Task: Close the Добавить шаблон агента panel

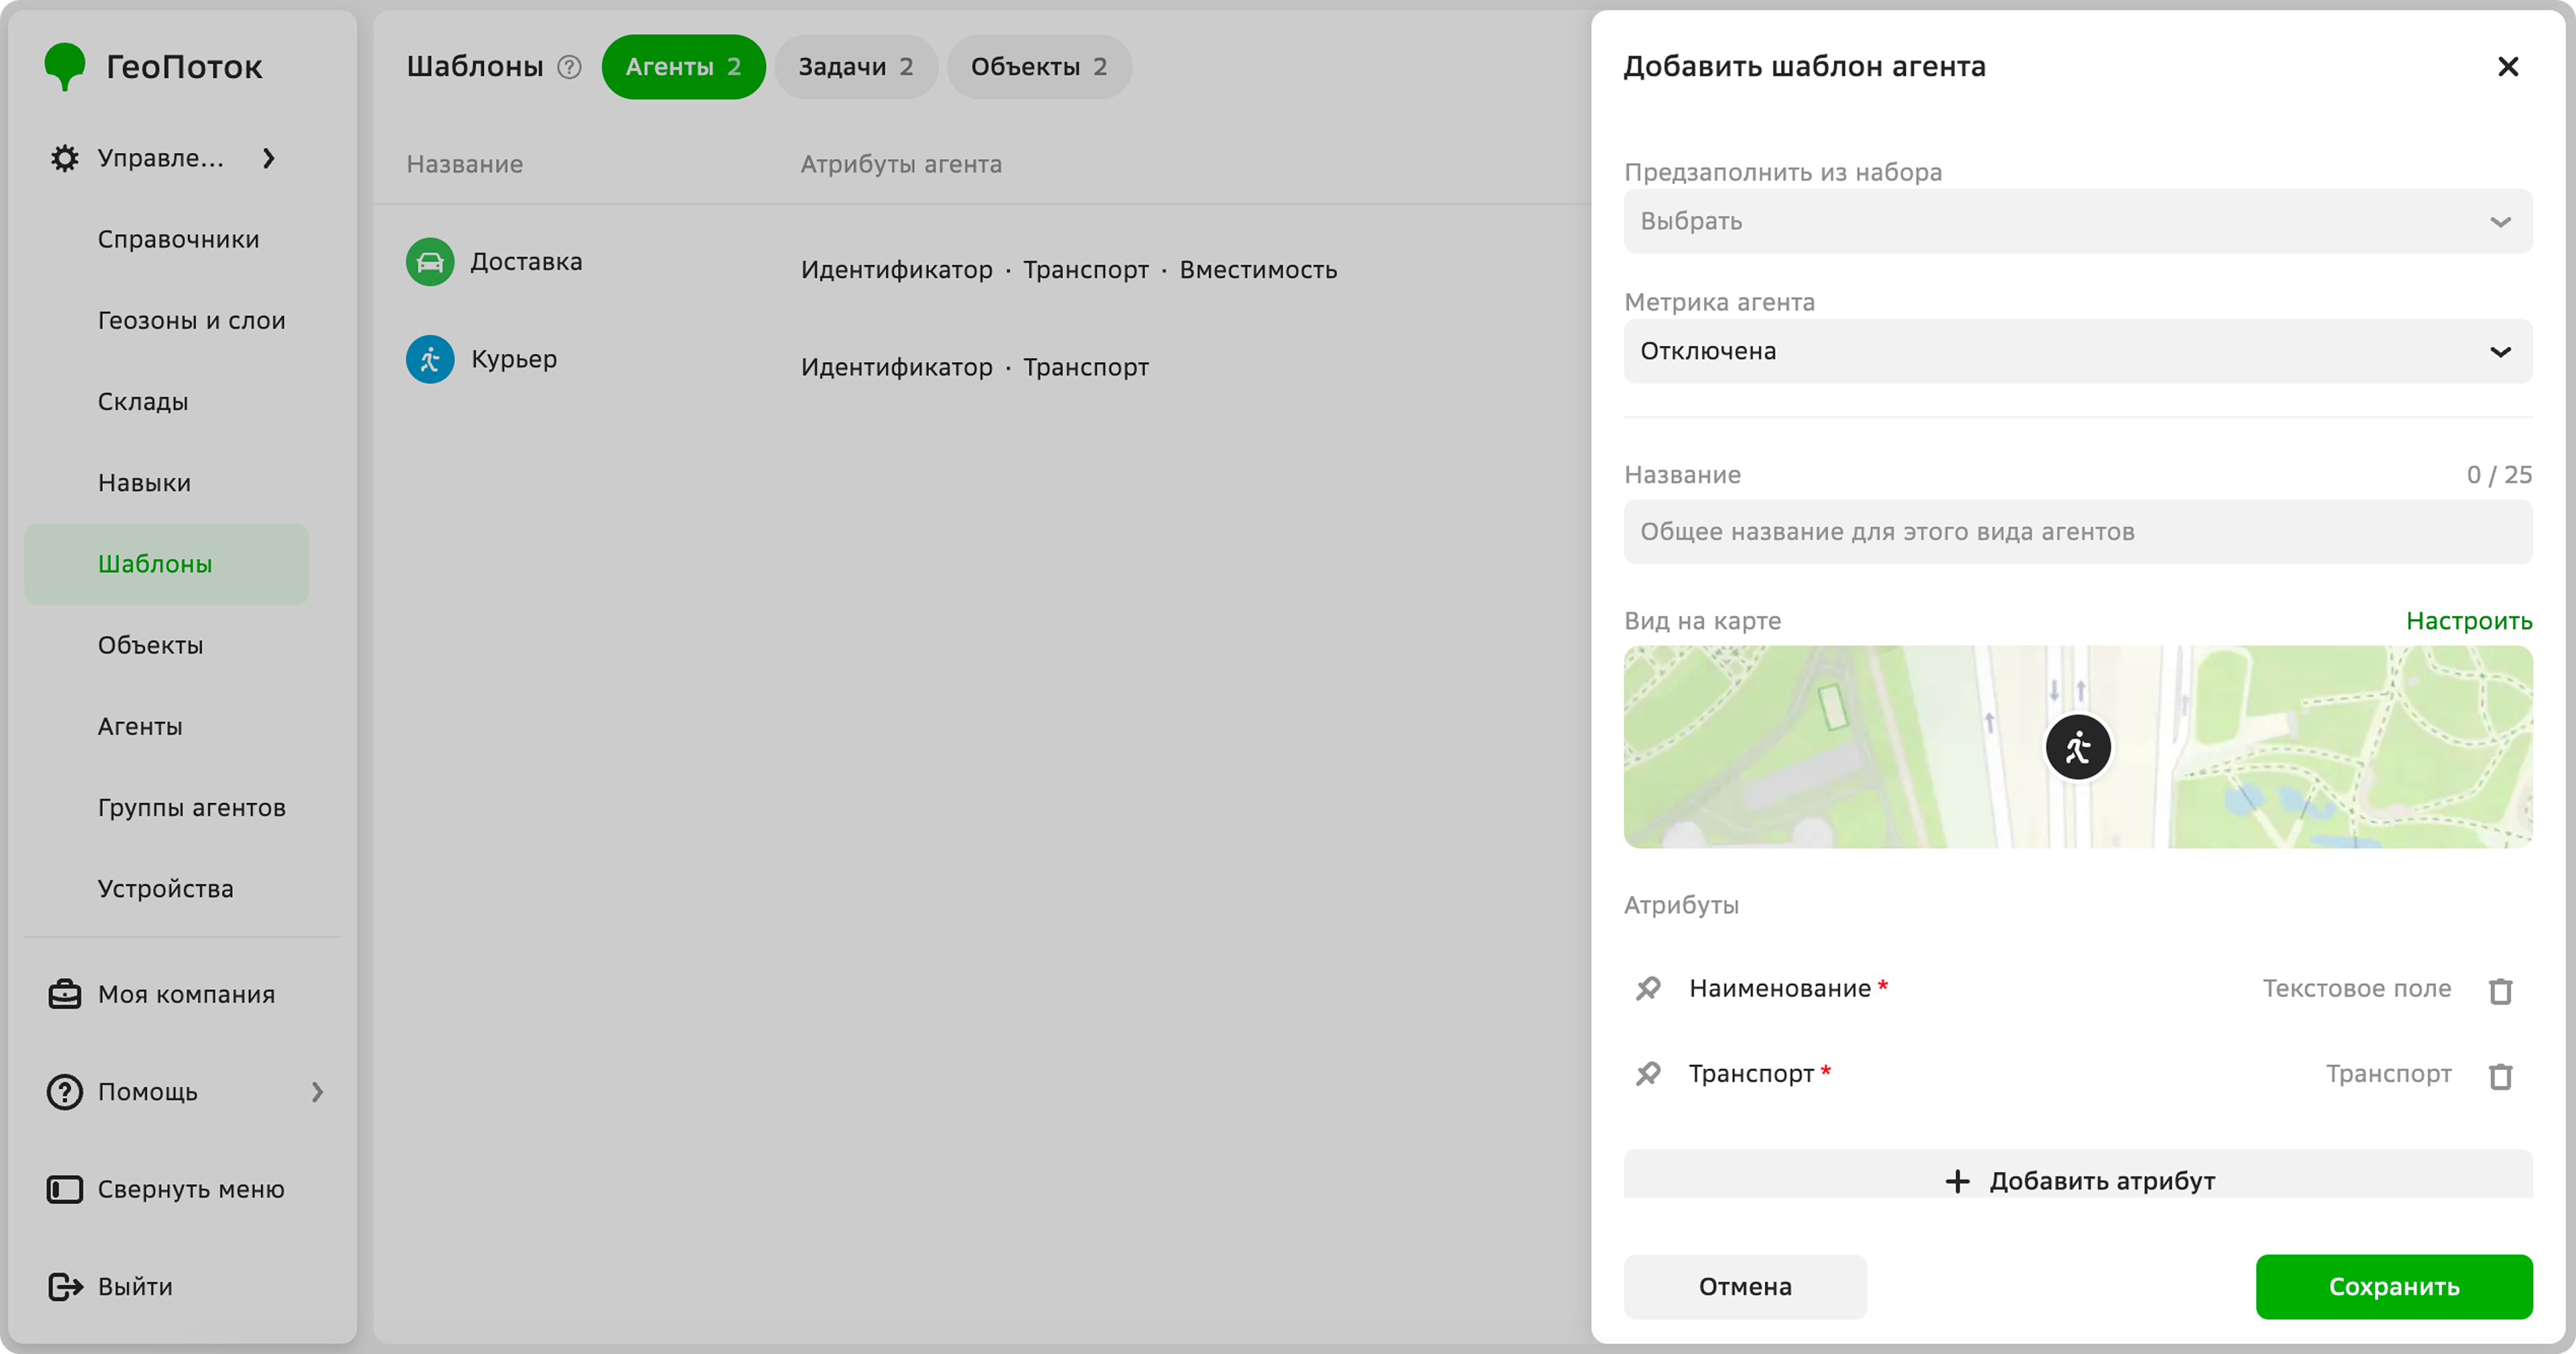Action: 2507,66
